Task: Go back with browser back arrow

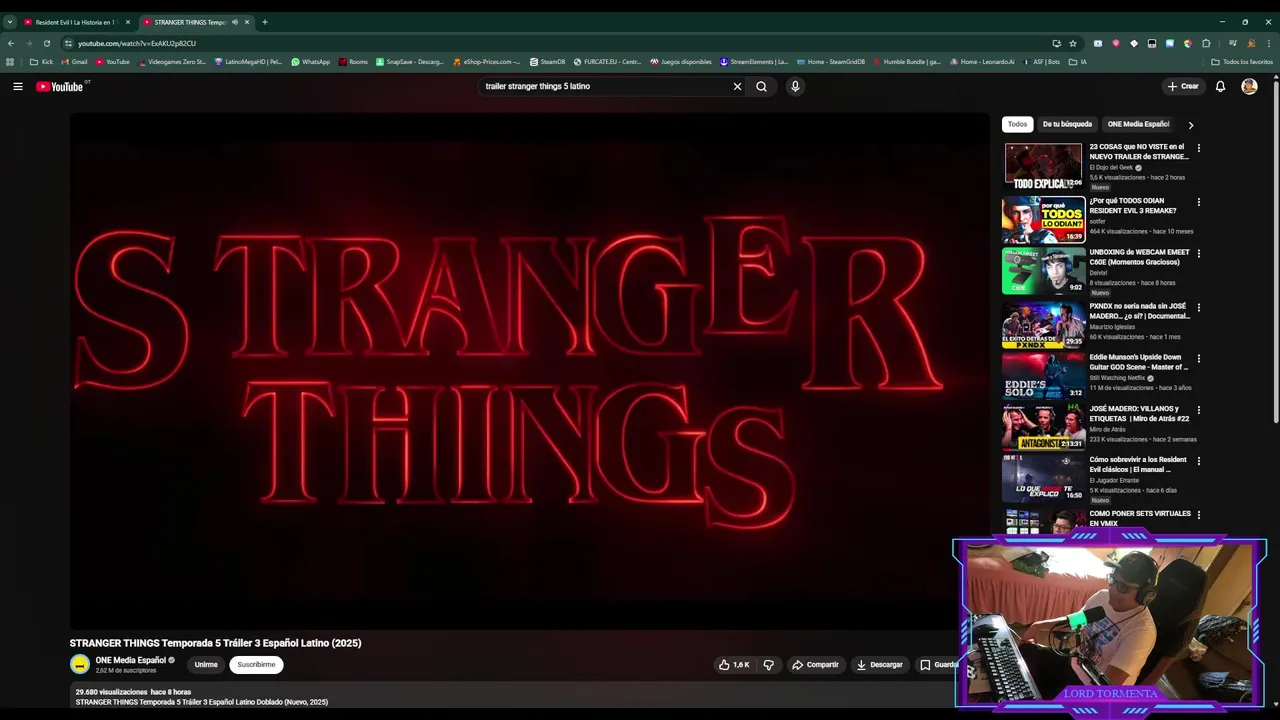Action: (x=10, y=43)
